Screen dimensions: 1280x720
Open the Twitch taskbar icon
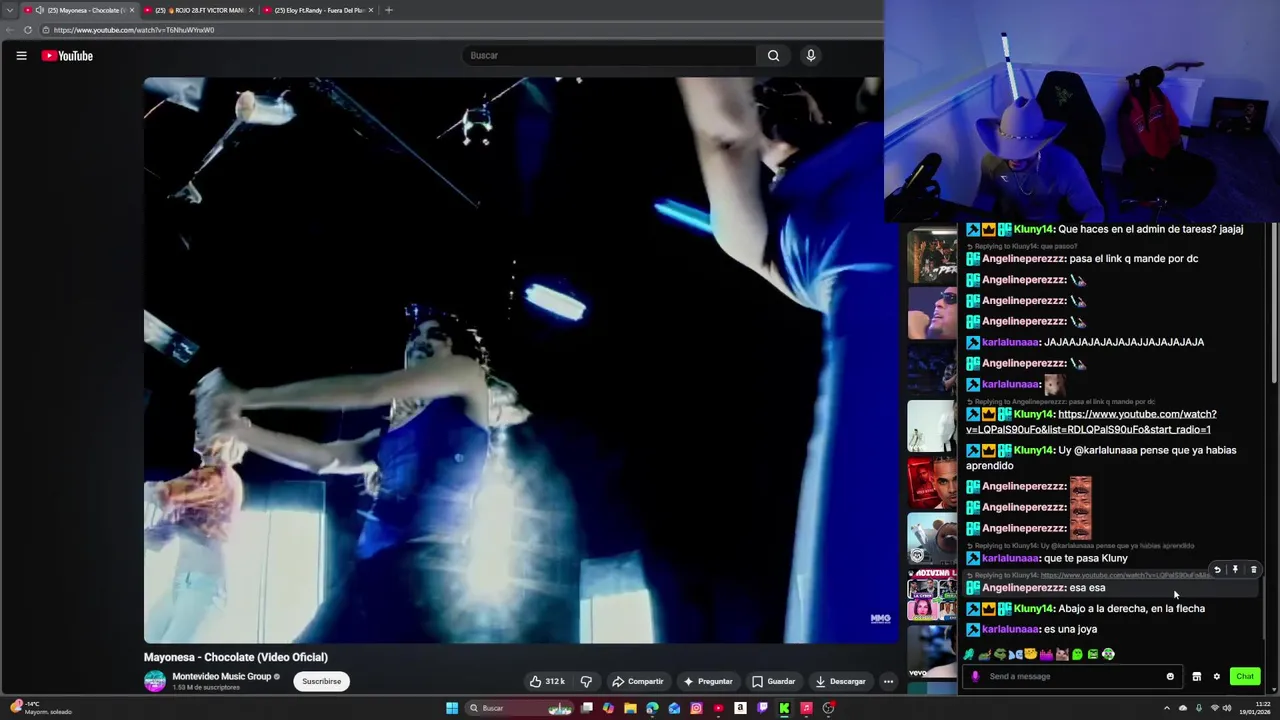tap(762, 708)
